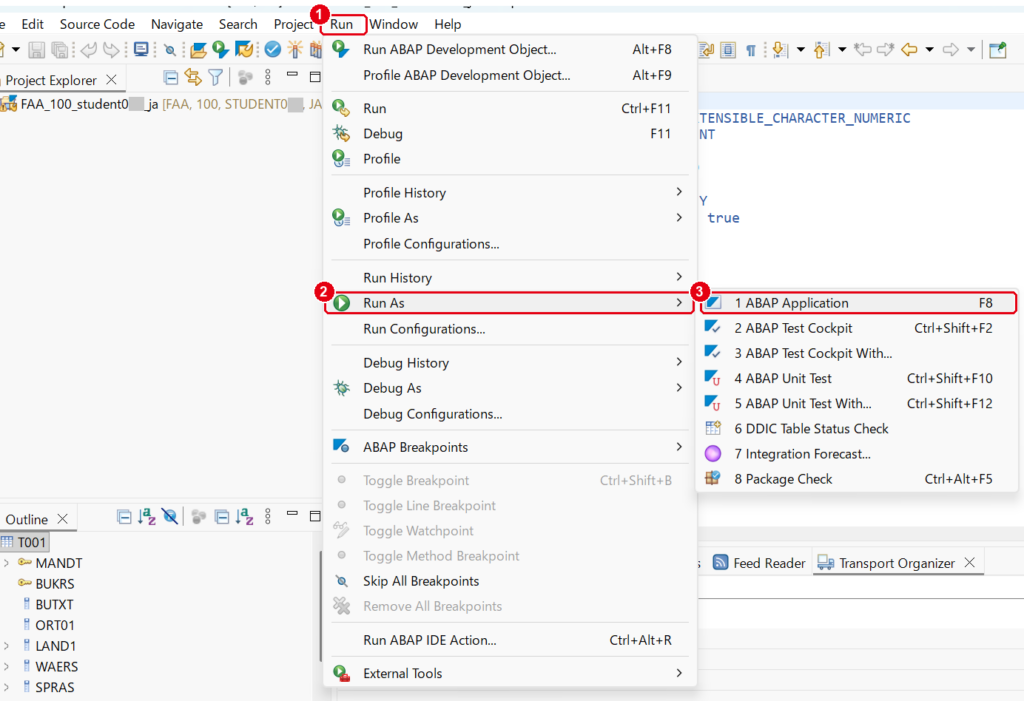Screen dimensions: 1024x701
Task: Click the Save All icon in toolbar
Action: click(x=59, y=50)
